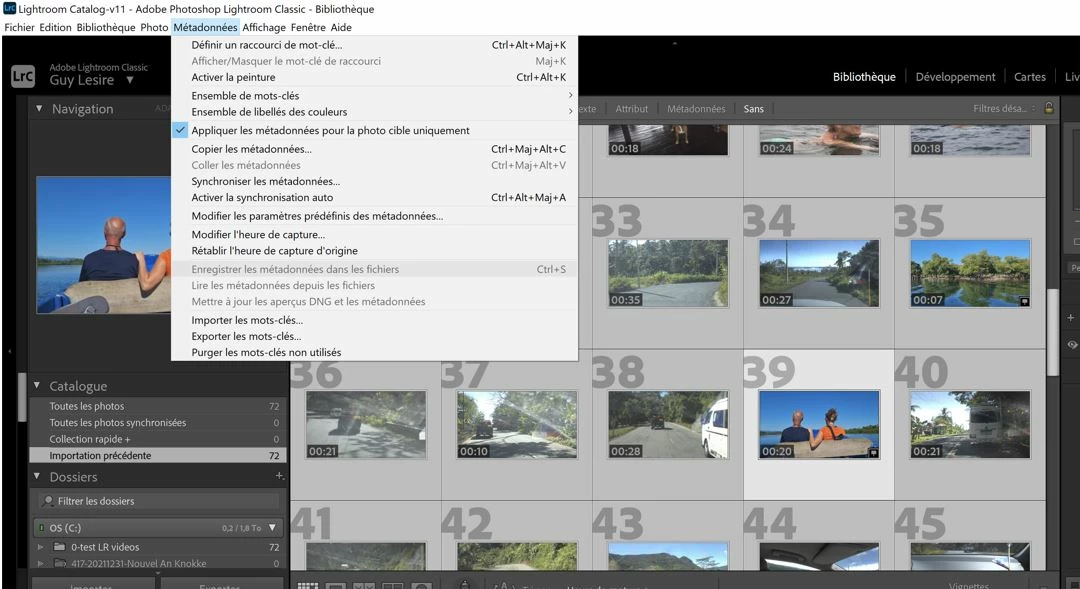Click the Lrc logo badge
Viewport: 1080px width, 589px height.
[x=23, y=76]
